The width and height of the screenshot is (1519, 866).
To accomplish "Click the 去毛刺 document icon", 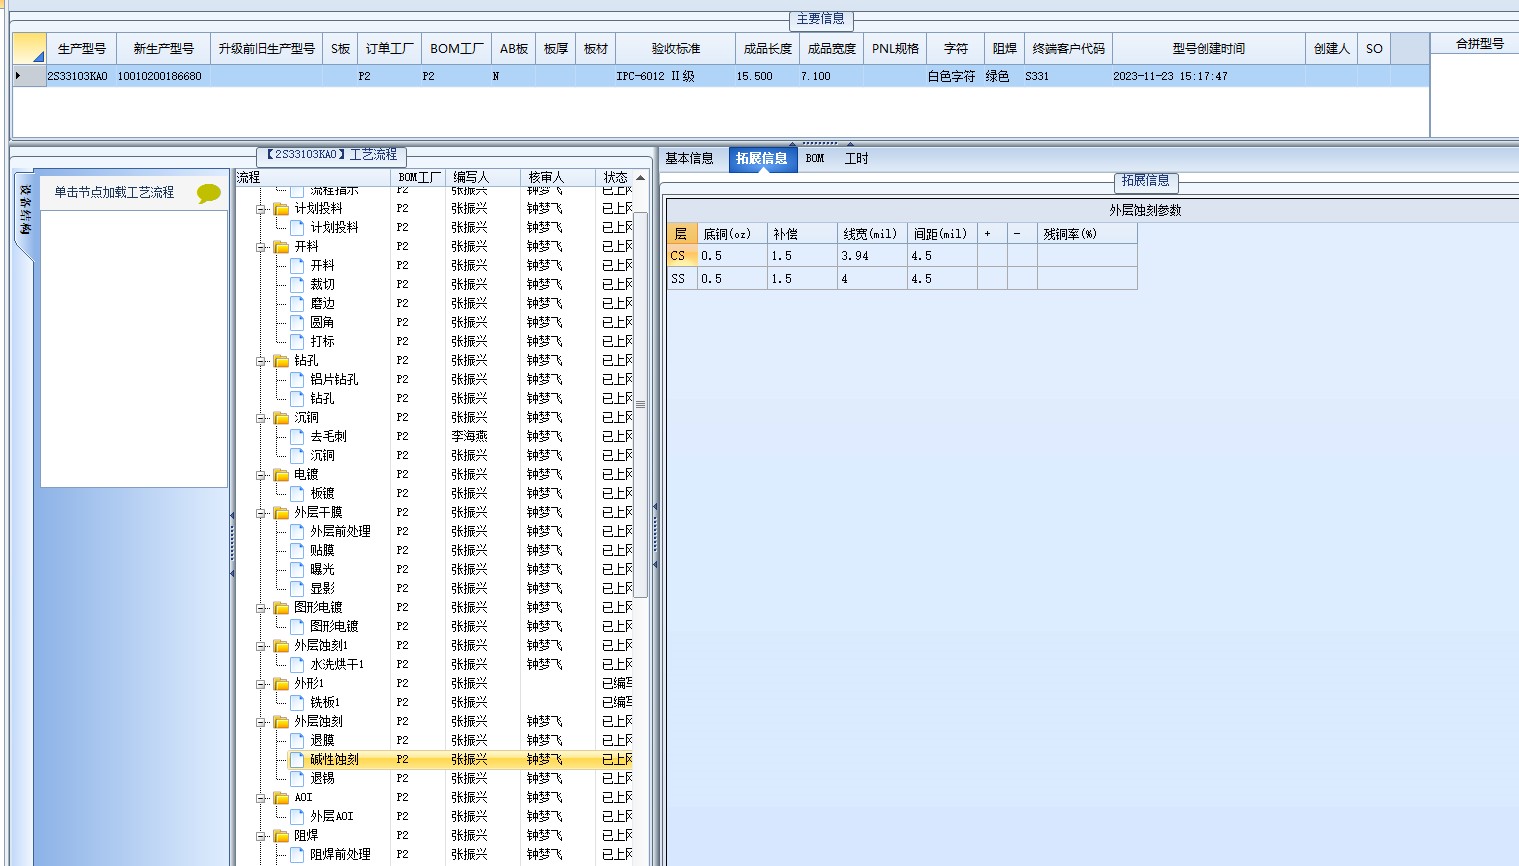I will pos(297,437).
